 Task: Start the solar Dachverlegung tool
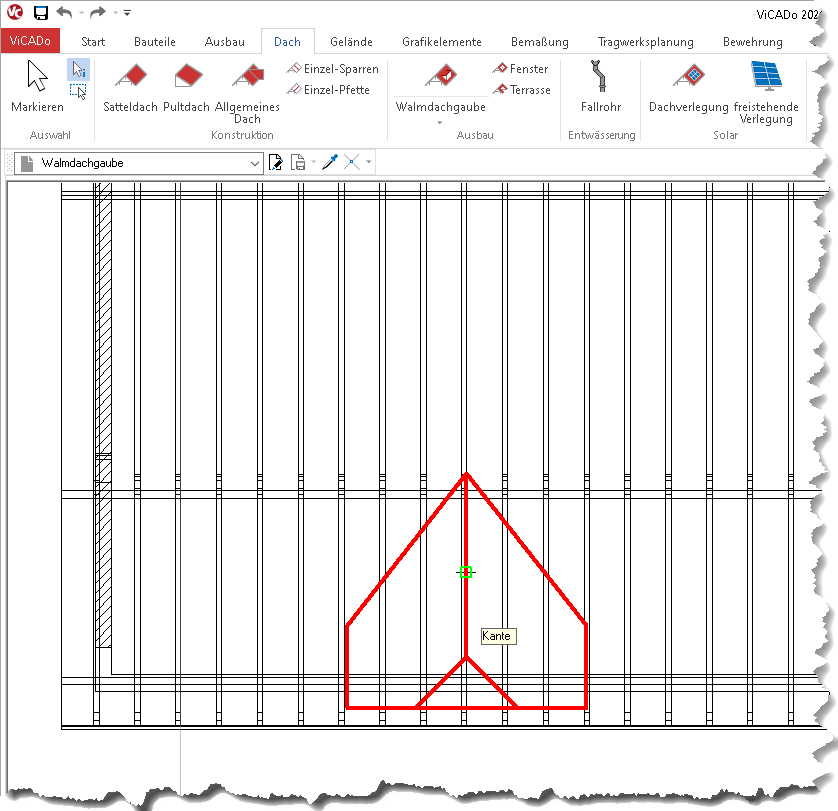coord(688,86)
